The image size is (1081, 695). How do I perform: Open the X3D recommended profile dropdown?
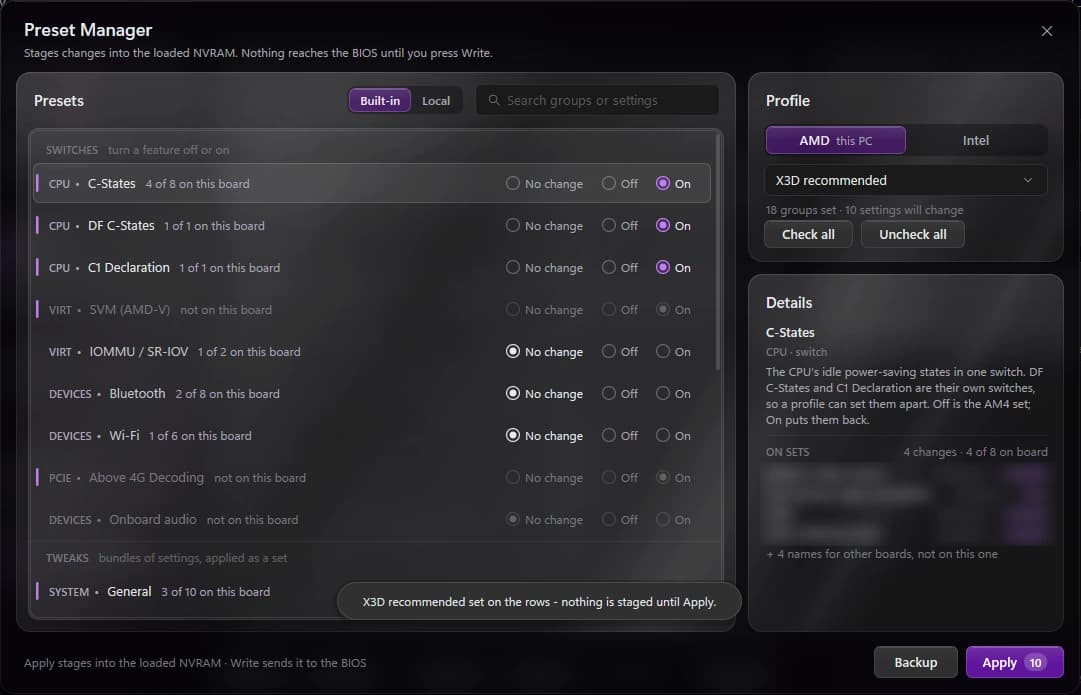pos(906,181)
